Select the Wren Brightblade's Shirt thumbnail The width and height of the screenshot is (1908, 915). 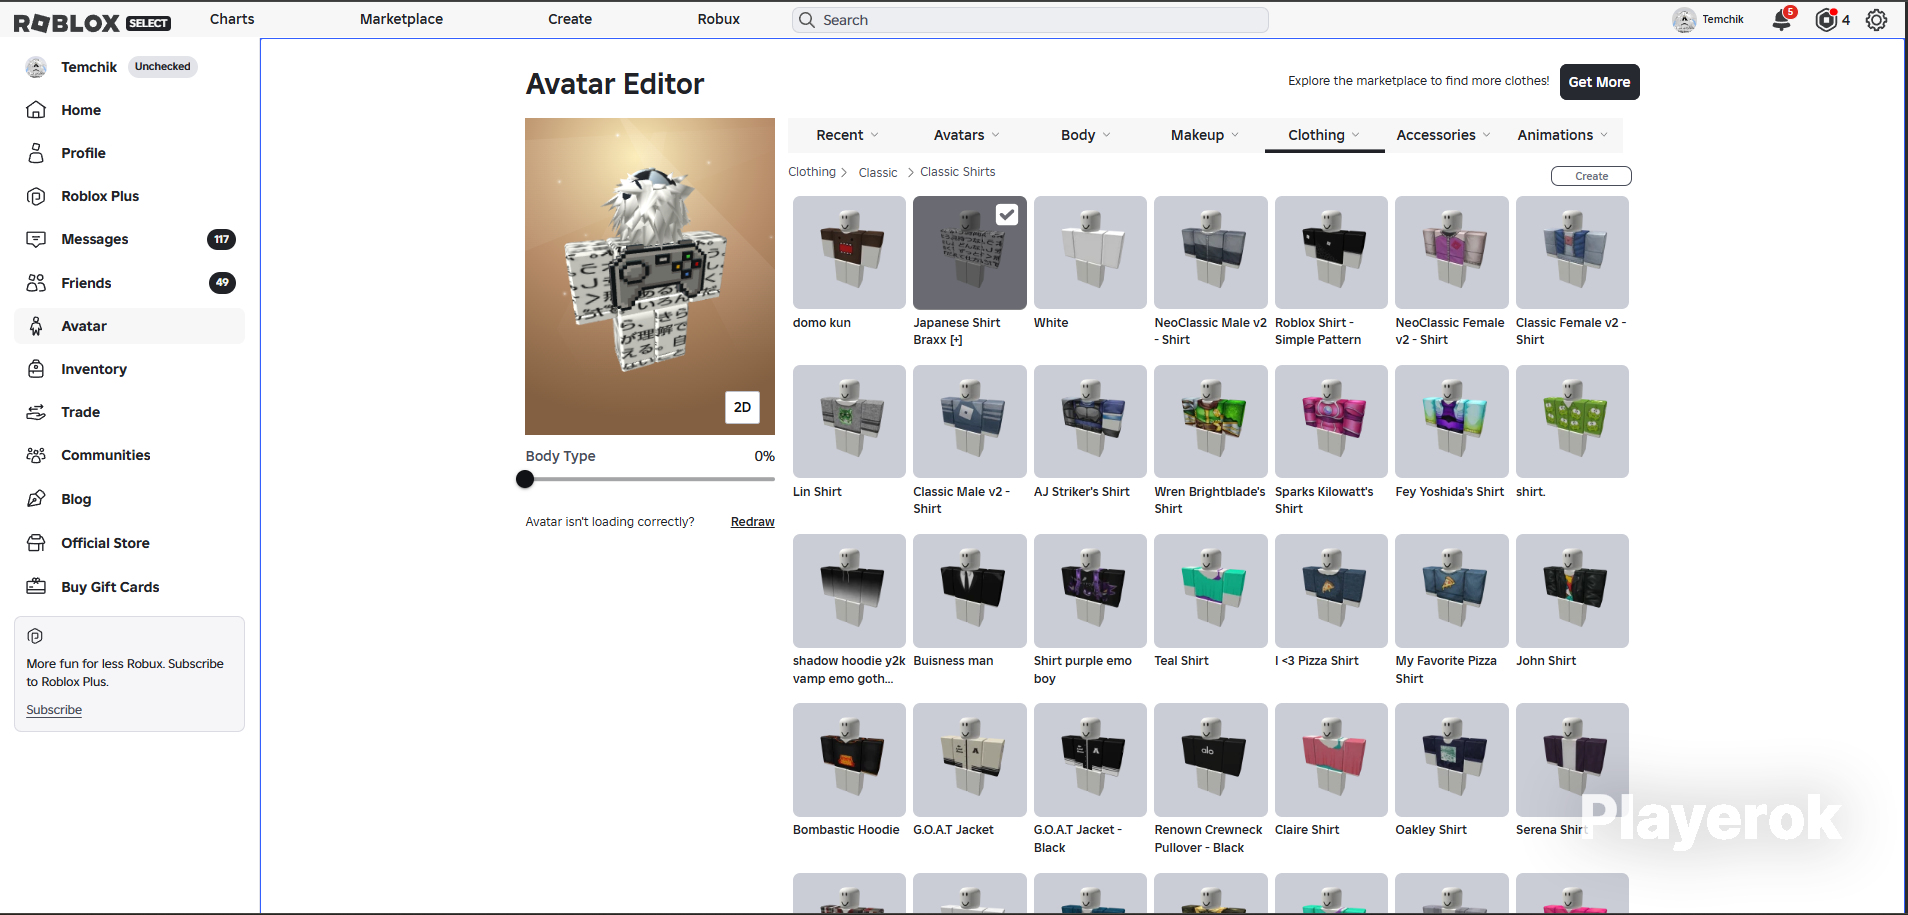click(x=1211, y=421)
